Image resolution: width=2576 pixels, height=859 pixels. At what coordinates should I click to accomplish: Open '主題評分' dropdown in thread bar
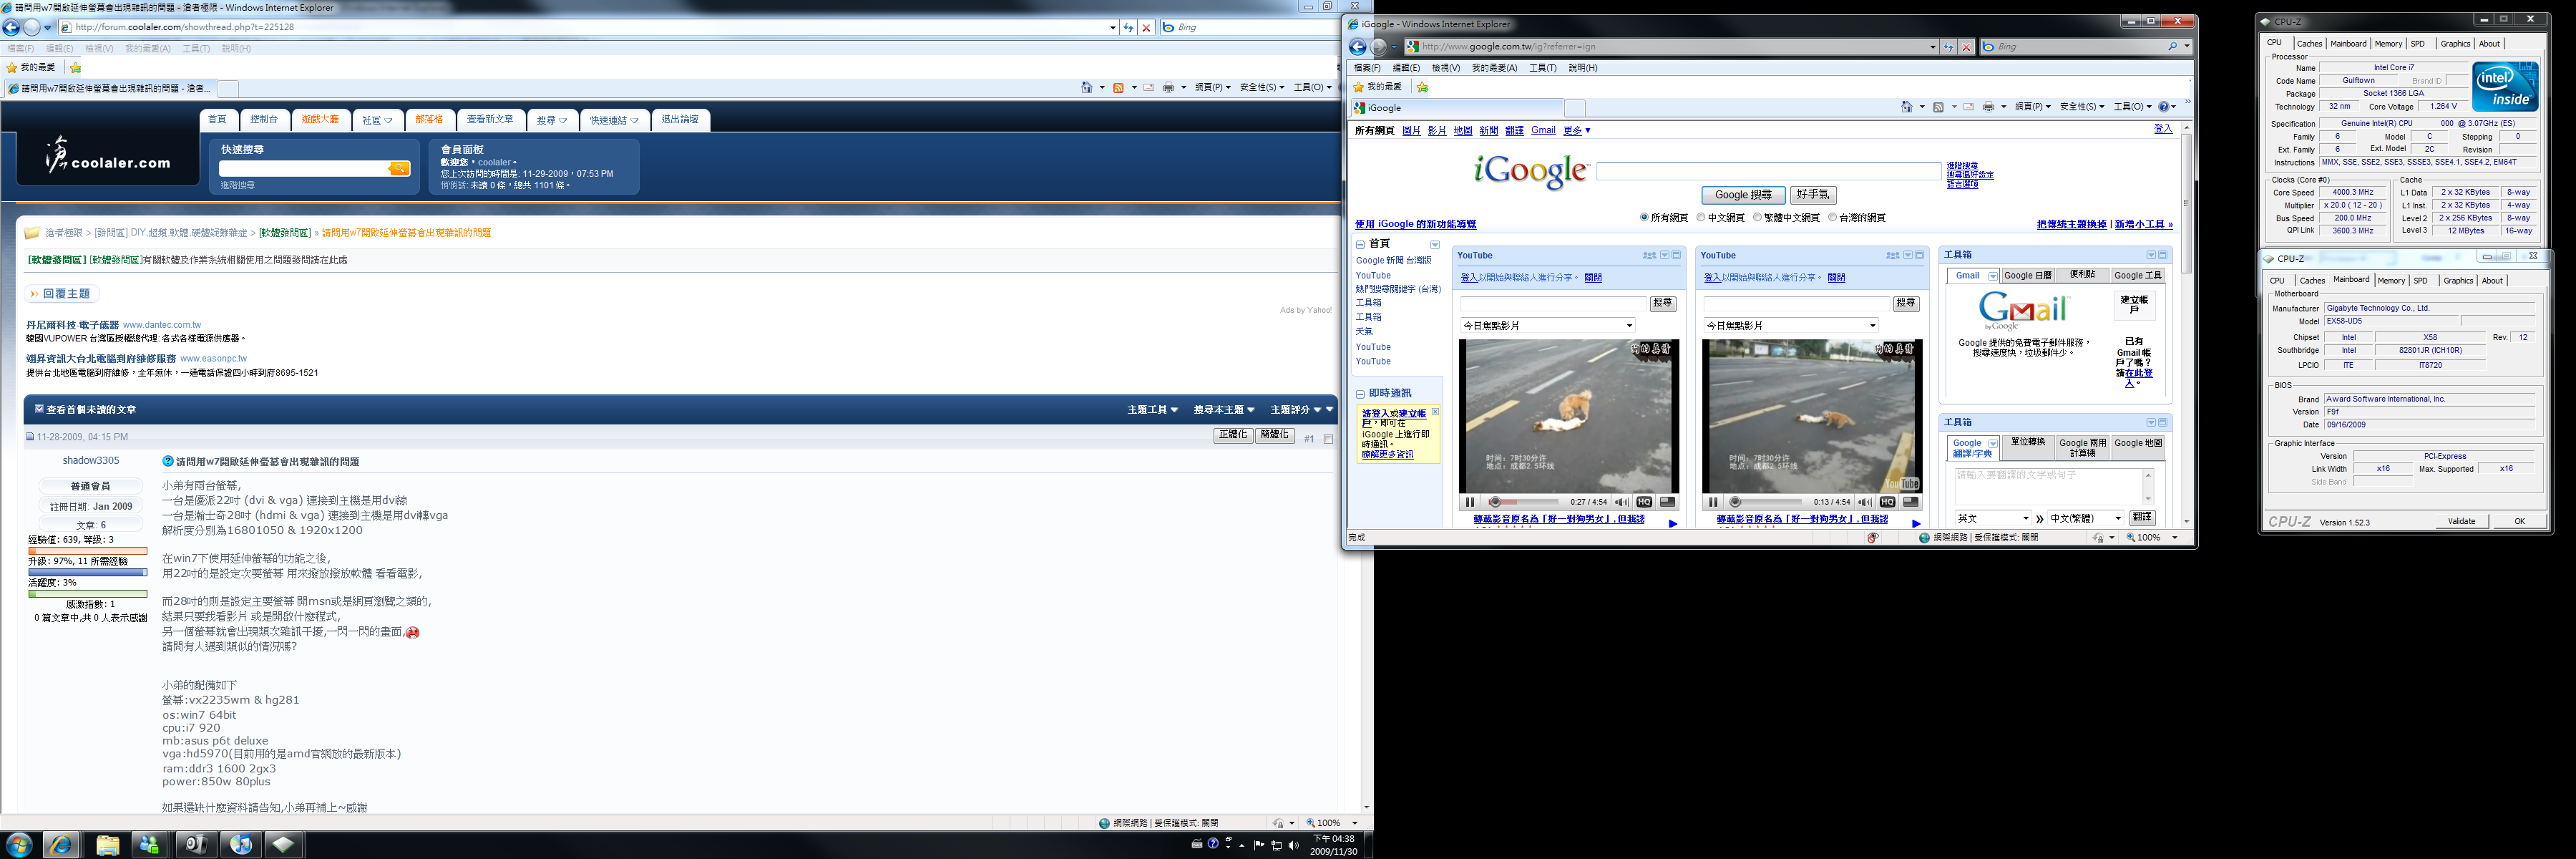point(1296,410)
